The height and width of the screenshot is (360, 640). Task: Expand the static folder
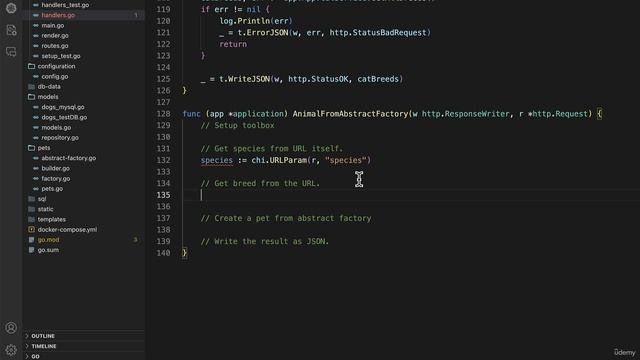45,209
